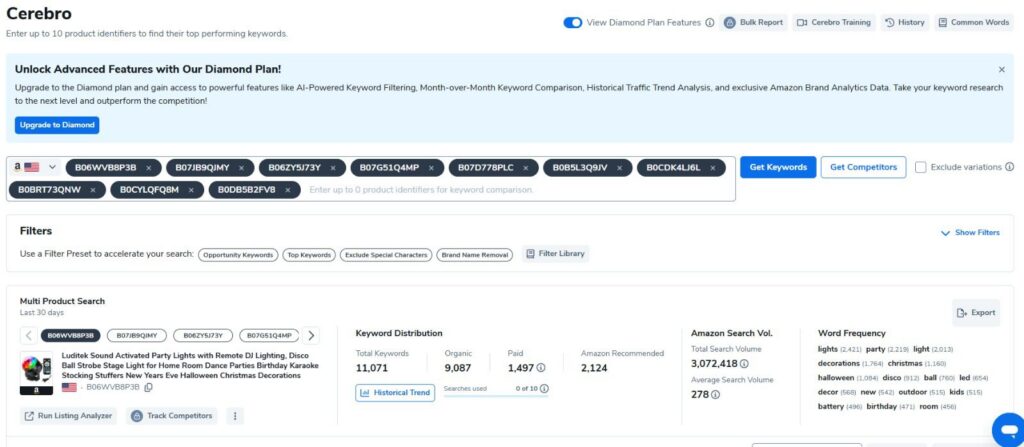1024x447 pixels.
Task: Click the product identifiers input field
Action: pos(500,189)
